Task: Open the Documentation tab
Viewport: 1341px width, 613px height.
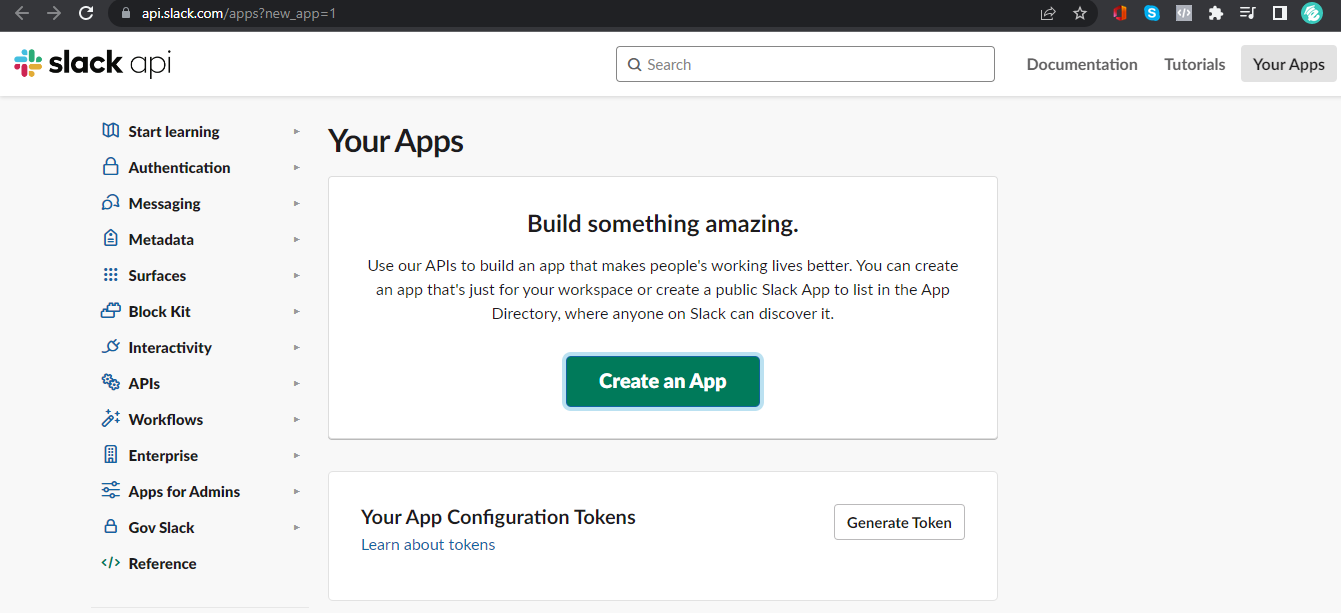Action: click(1082, 64)
